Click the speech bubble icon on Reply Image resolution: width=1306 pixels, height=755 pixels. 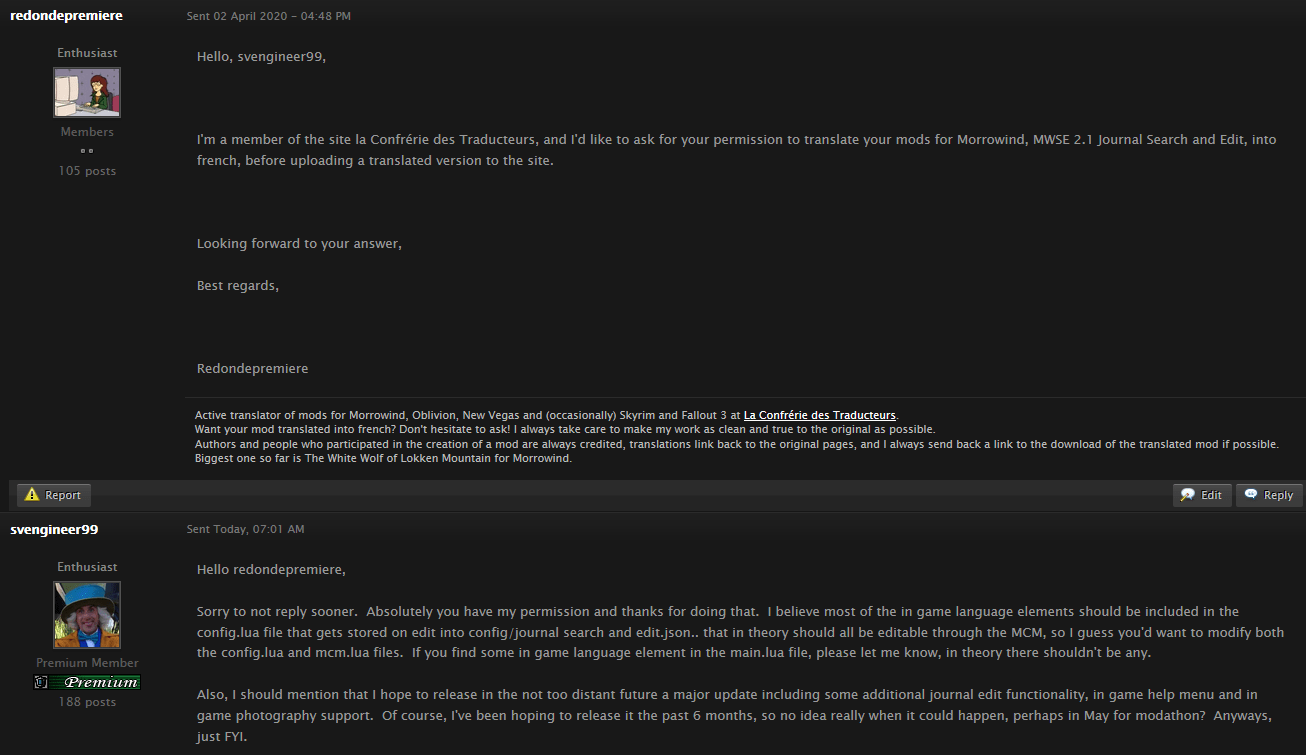point(1251,494)
